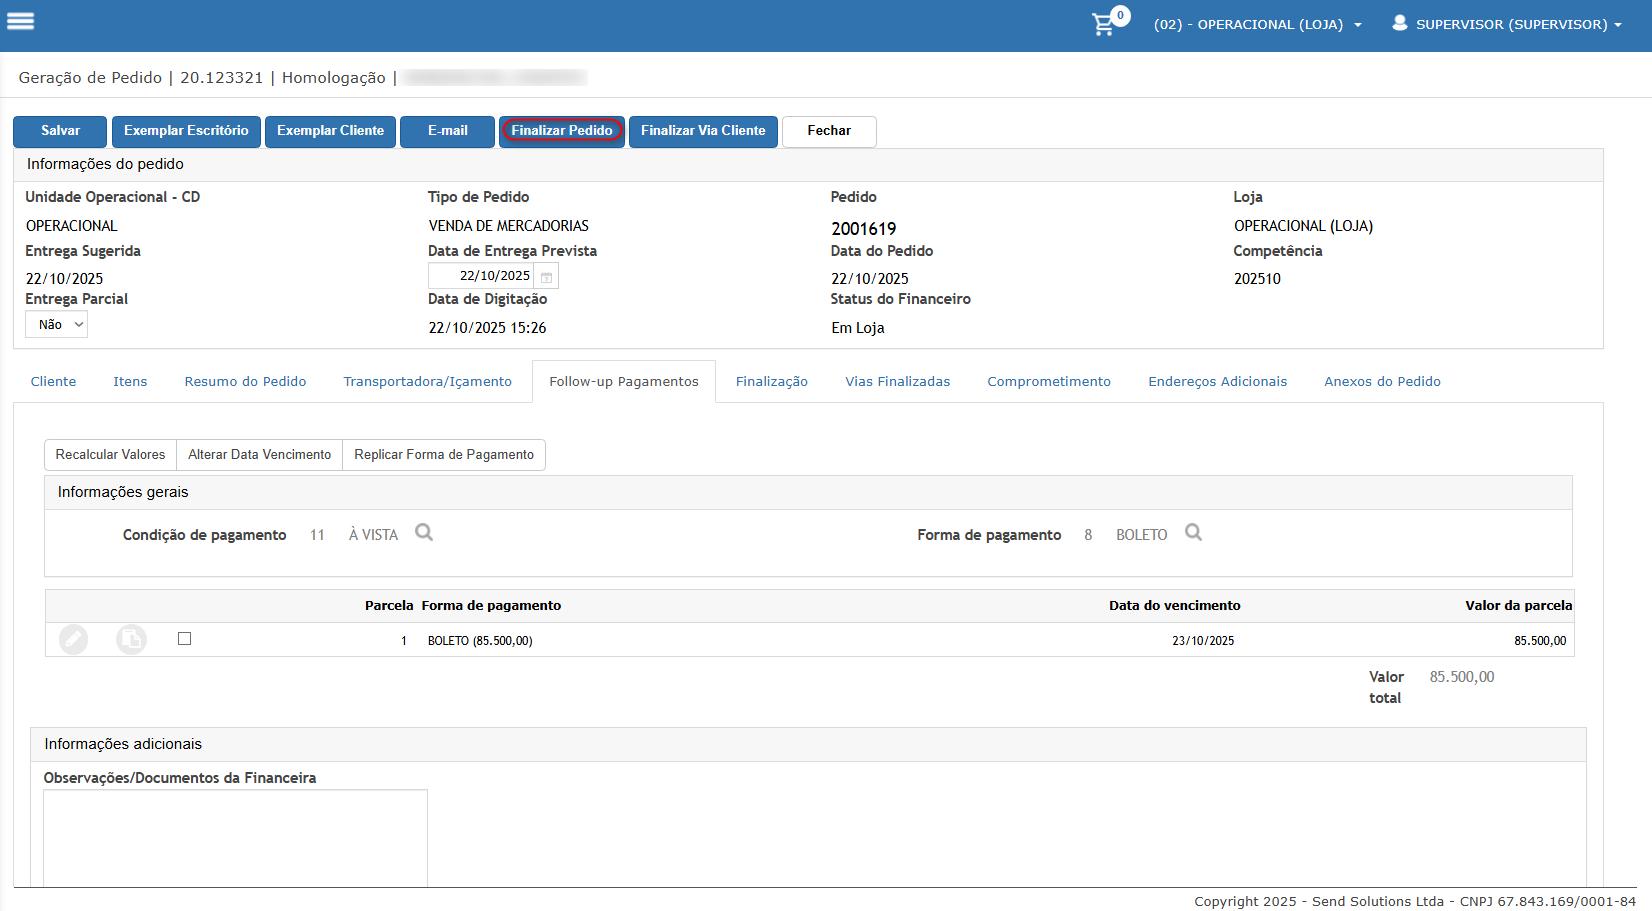Click the Salvar button
This screenshot has width=1652, height=911.
60,131
